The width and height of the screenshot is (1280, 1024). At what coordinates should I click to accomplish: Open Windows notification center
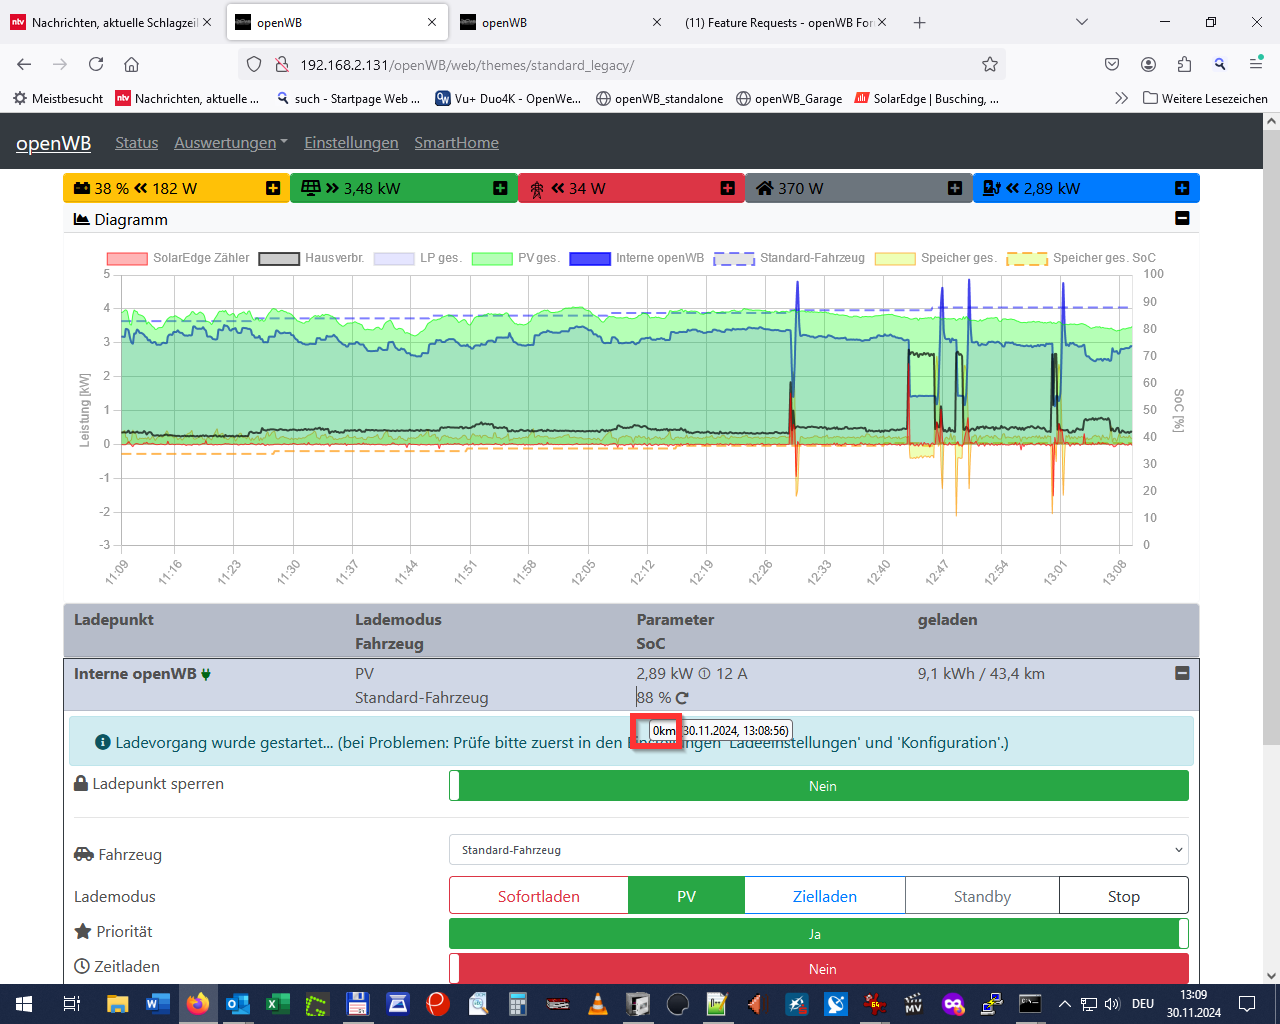point(1247,1004)
